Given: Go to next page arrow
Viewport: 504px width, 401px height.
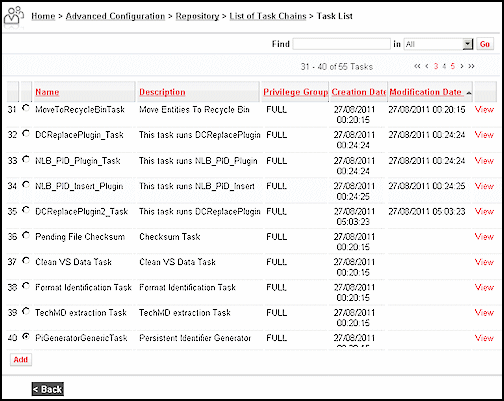Looking at the screenshot, I should (x=462, y=66).
